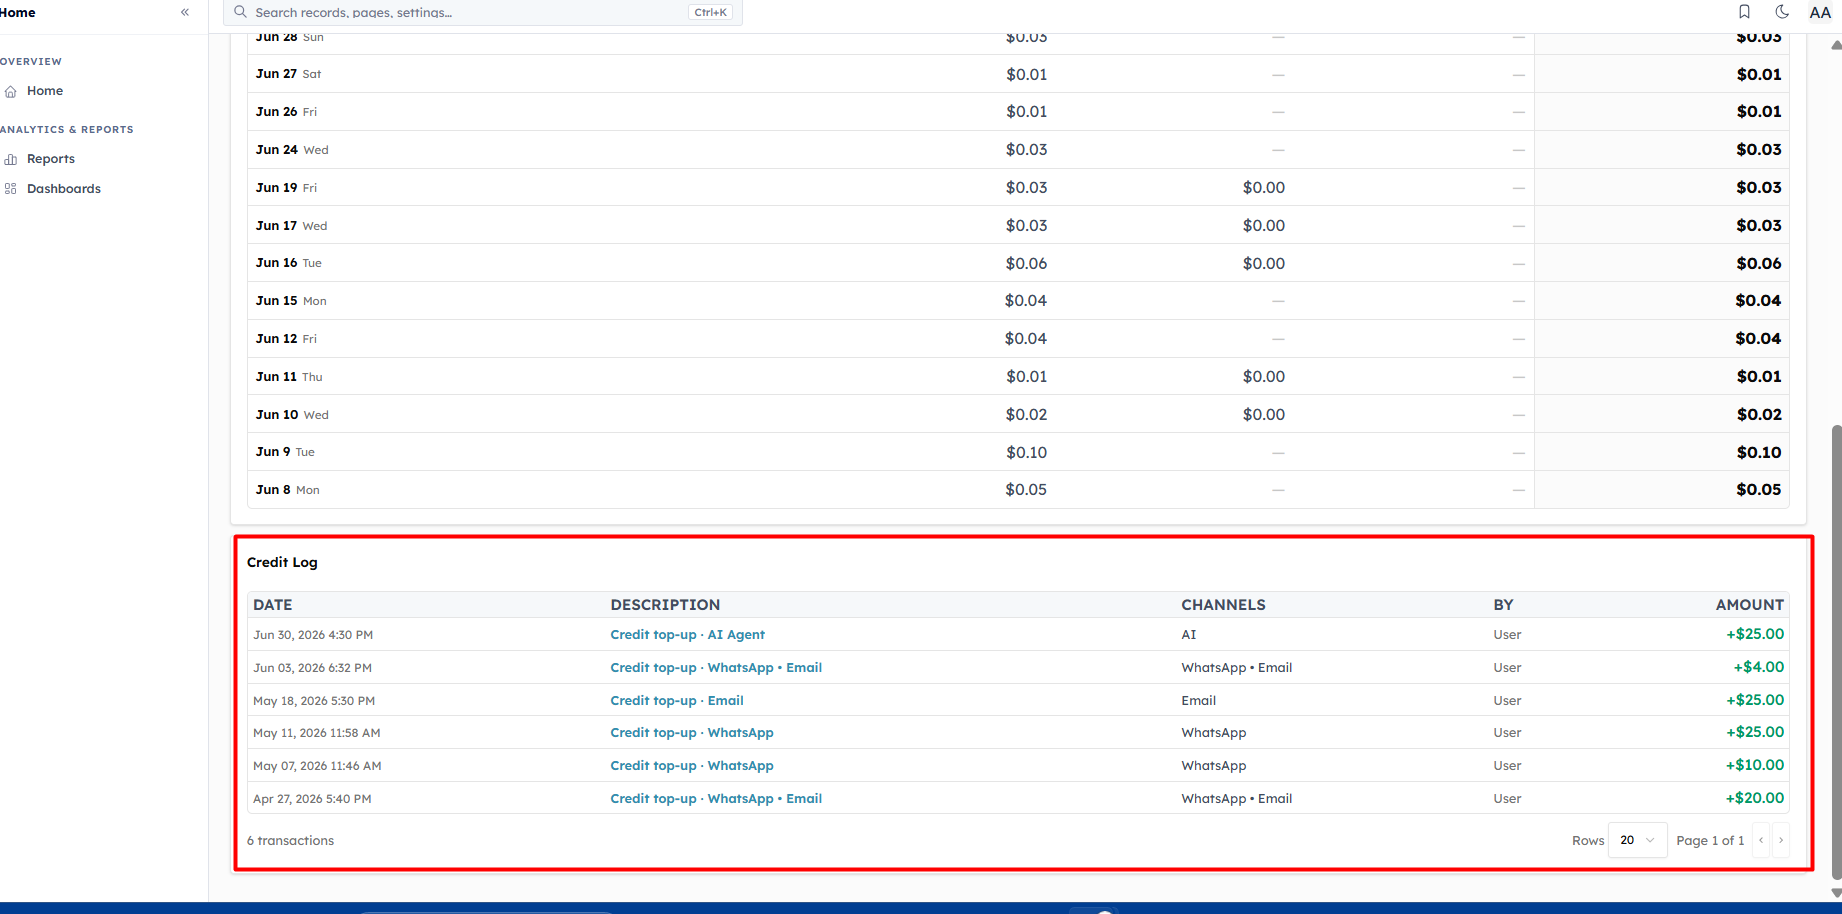
Task: Click the Ctrl+K shortcut badge
Action: 711,12
